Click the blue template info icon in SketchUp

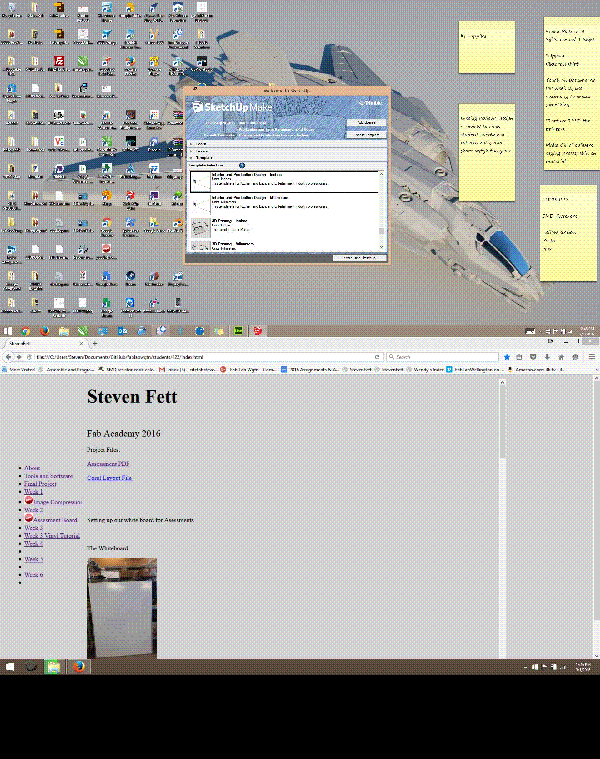[242, 166]
